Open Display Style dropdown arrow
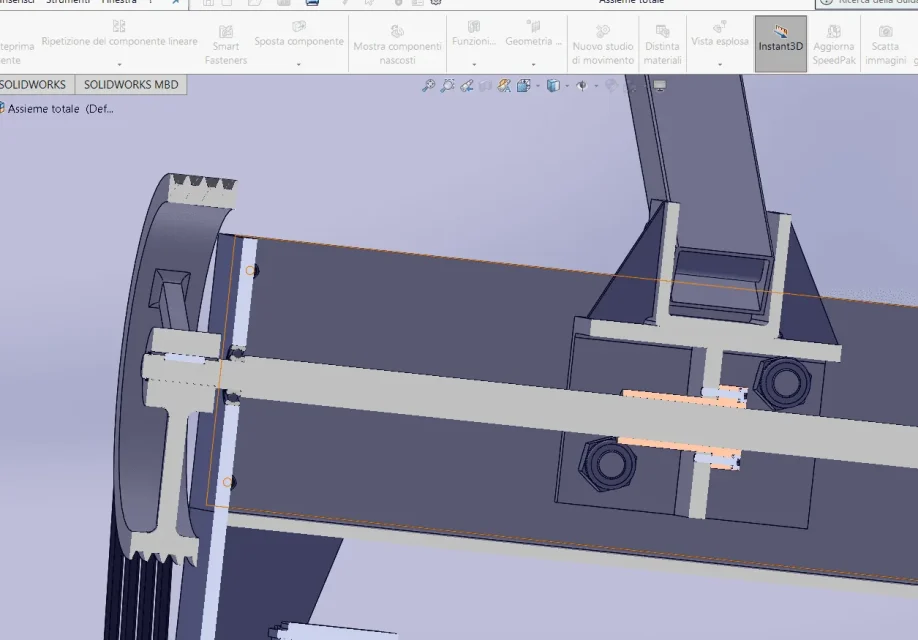This screenshot has width=918, height=640. point(567,87)
